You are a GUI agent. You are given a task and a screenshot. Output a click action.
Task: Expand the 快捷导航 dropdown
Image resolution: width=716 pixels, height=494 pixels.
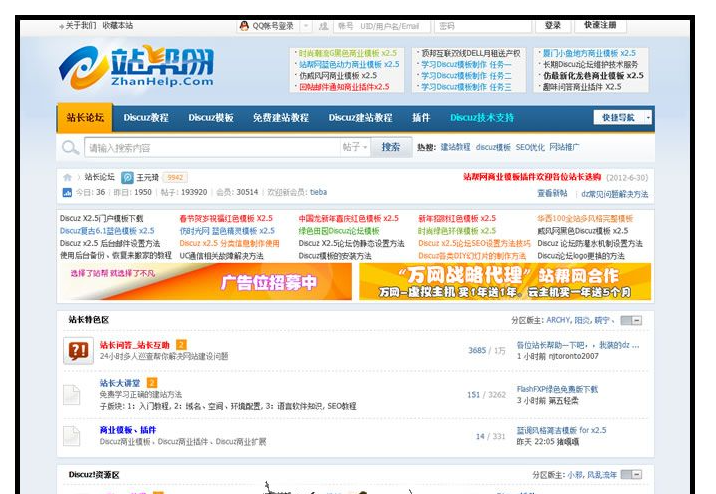(622, 117)
